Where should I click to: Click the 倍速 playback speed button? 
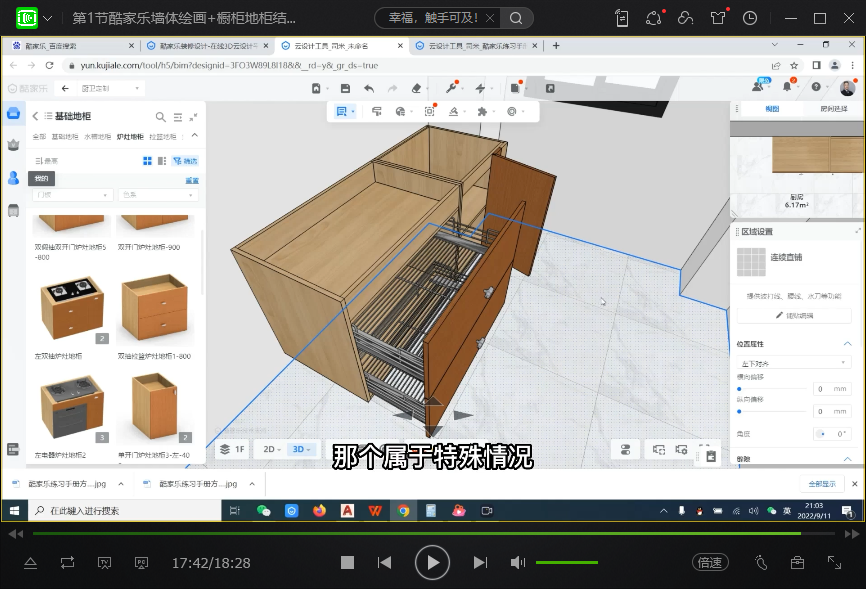709,563
